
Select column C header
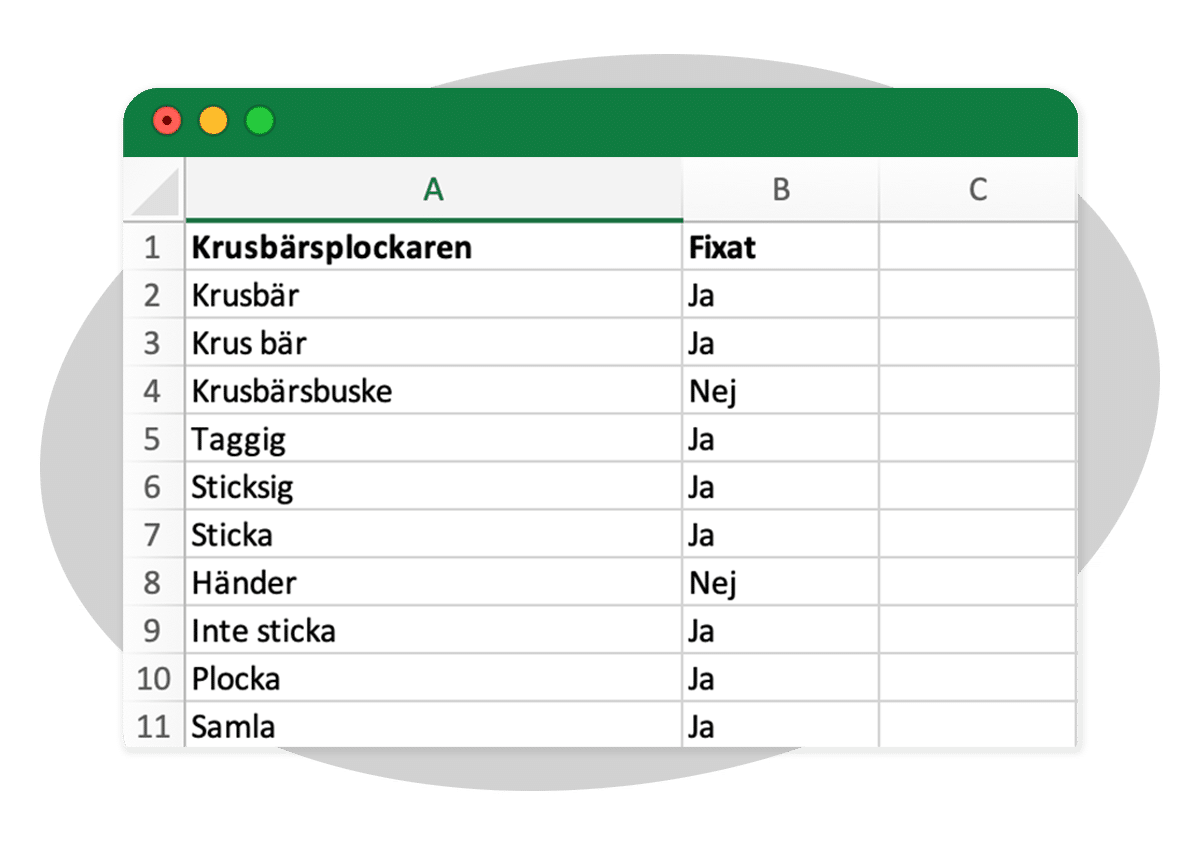click(978, 190)
